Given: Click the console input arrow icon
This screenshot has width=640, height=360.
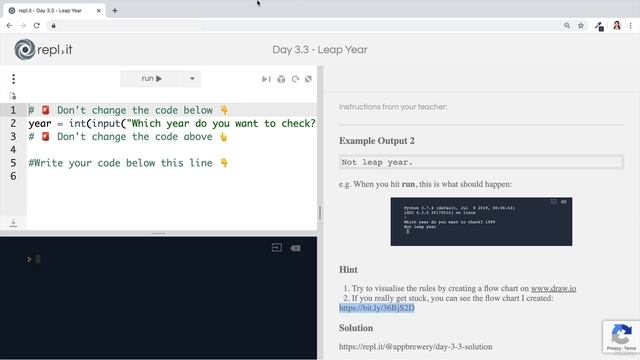Looking at the screenshot, I should tap(277, 248).
